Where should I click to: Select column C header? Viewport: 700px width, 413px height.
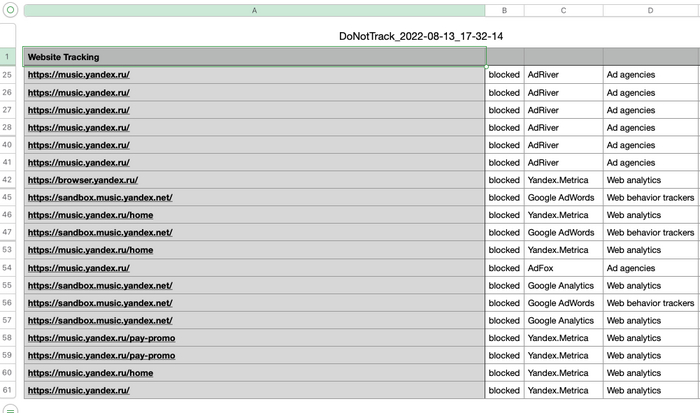563,10
